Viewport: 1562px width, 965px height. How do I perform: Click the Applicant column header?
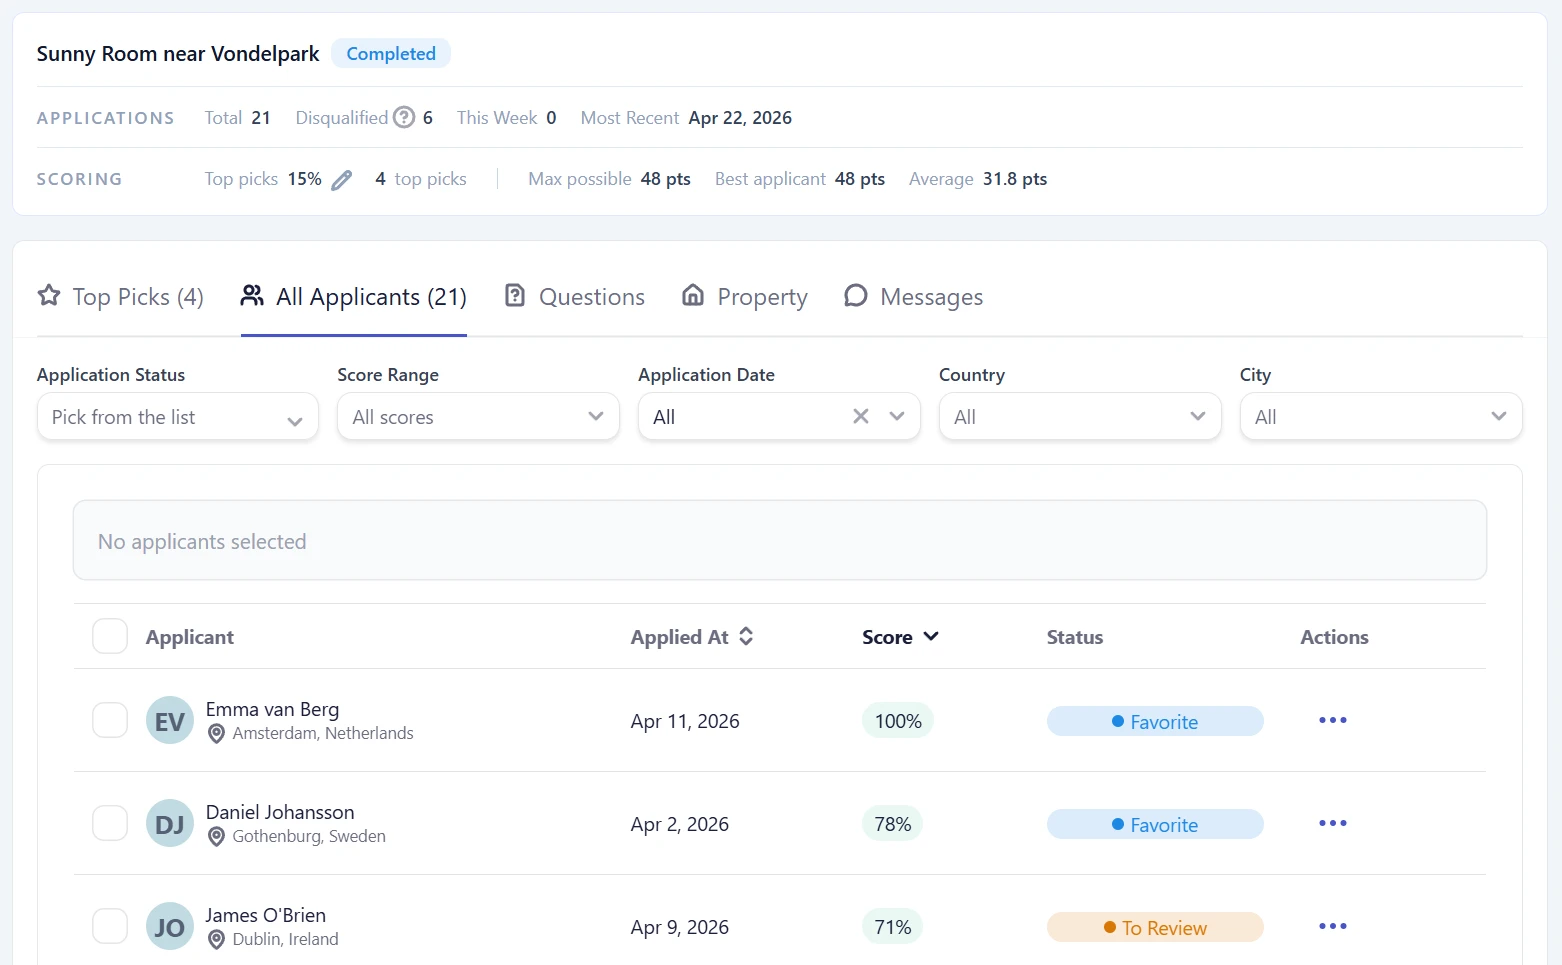[x=190, y=637]
